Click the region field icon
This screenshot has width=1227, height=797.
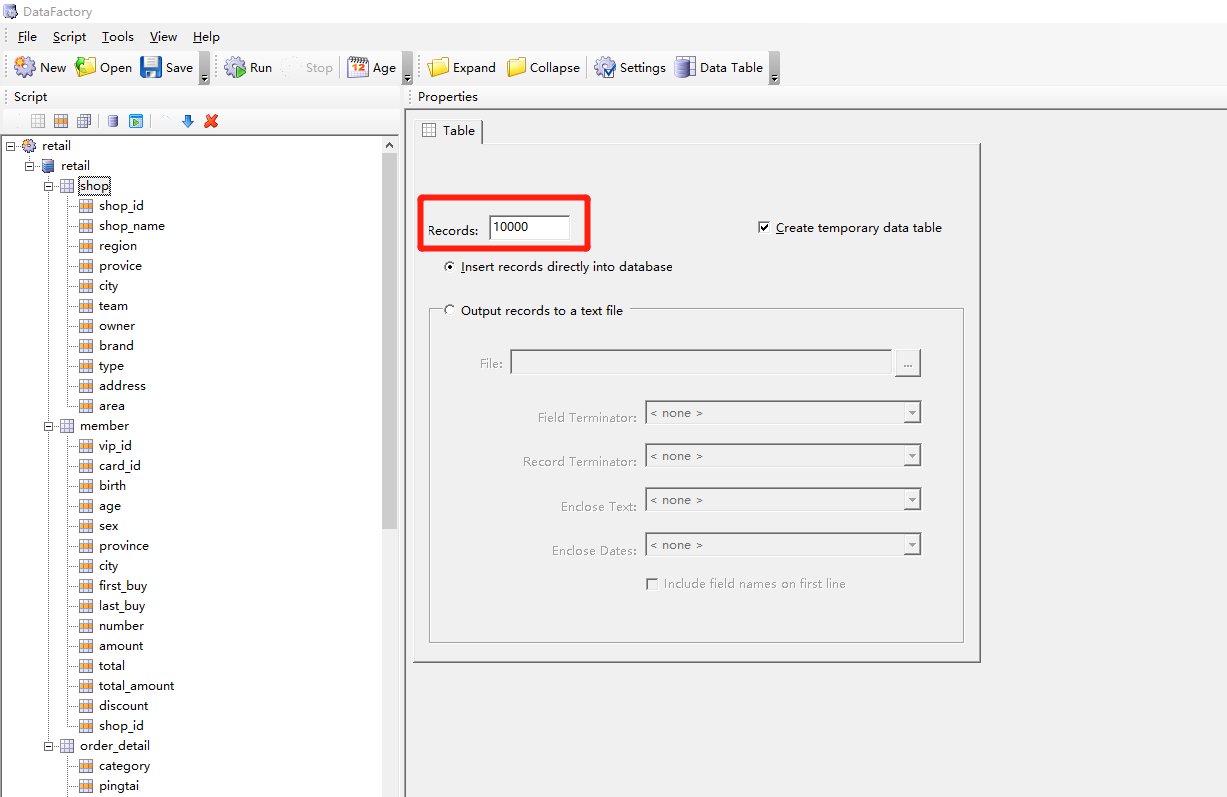click(x=86, y=246)
